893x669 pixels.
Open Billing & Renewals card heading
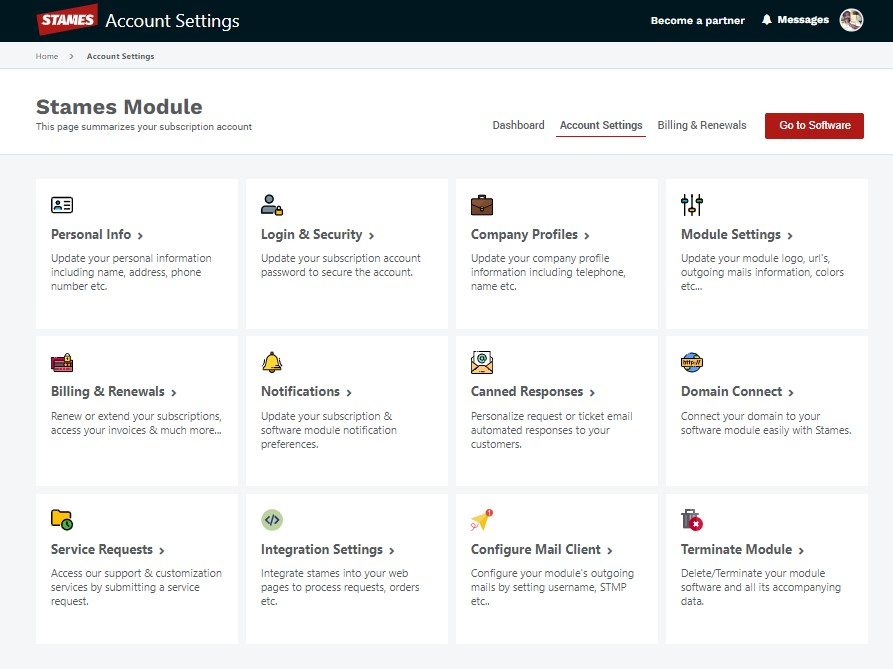108,392
